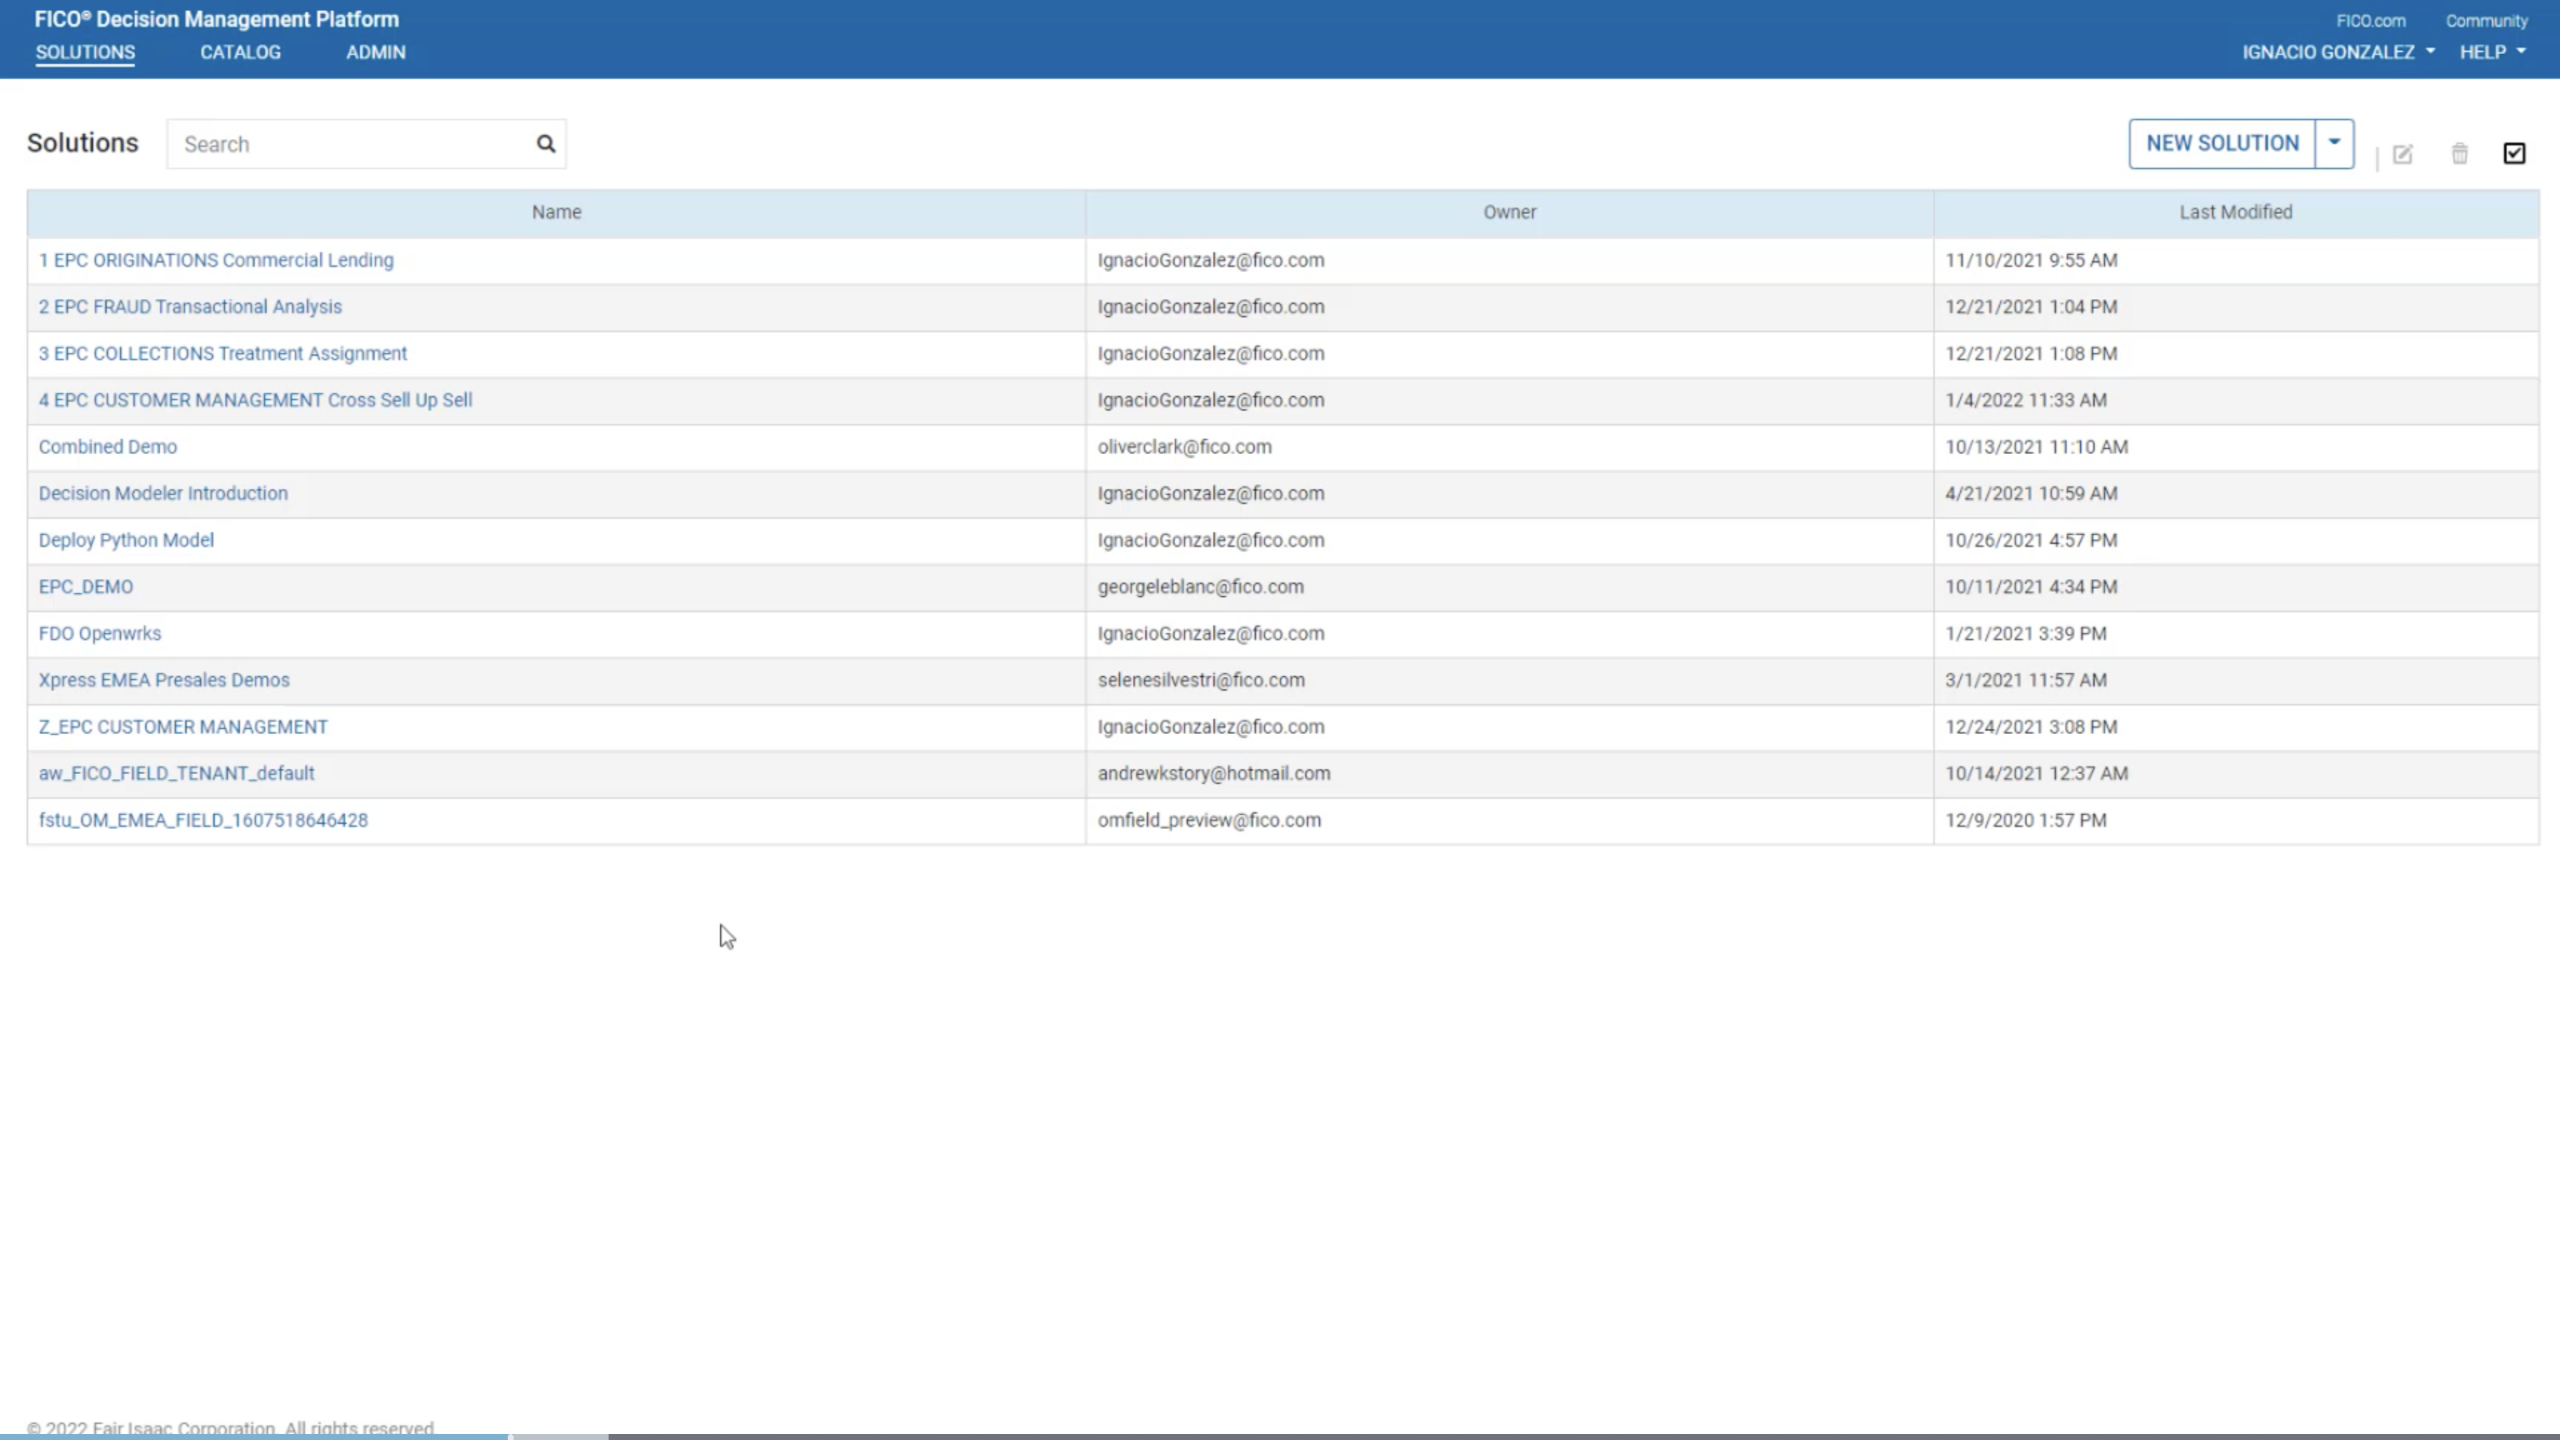Click the FICO Decision Management Platform title

tap(216, 19)
